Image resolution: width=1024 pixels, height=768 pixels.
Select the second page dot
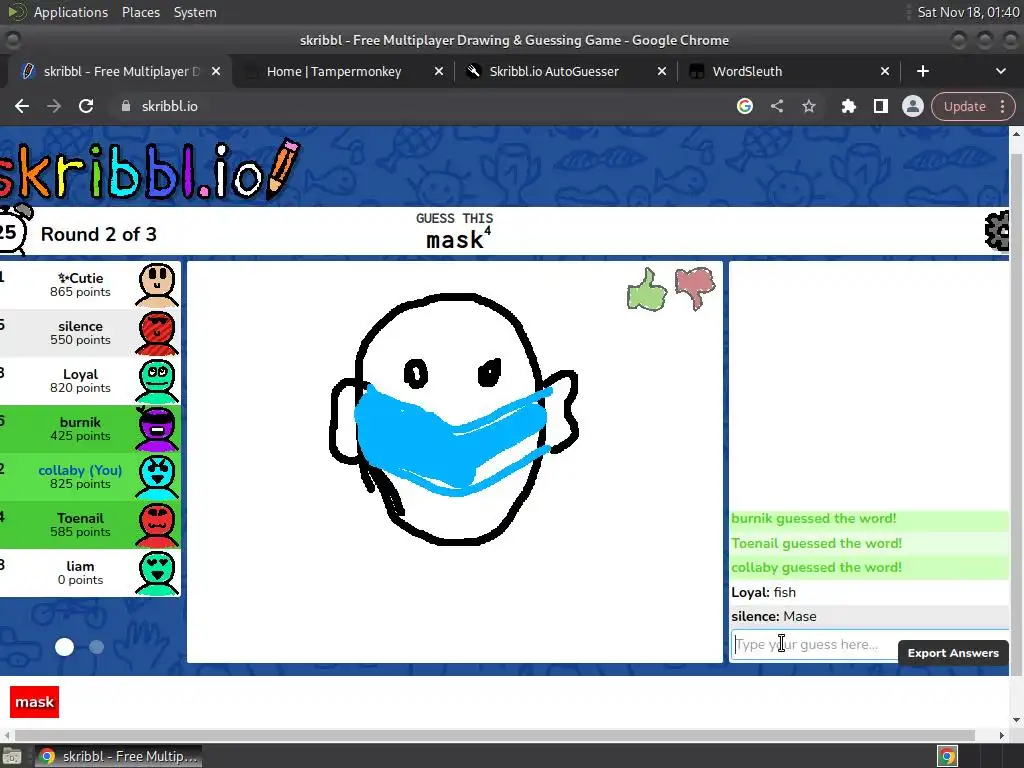(97, 647)
